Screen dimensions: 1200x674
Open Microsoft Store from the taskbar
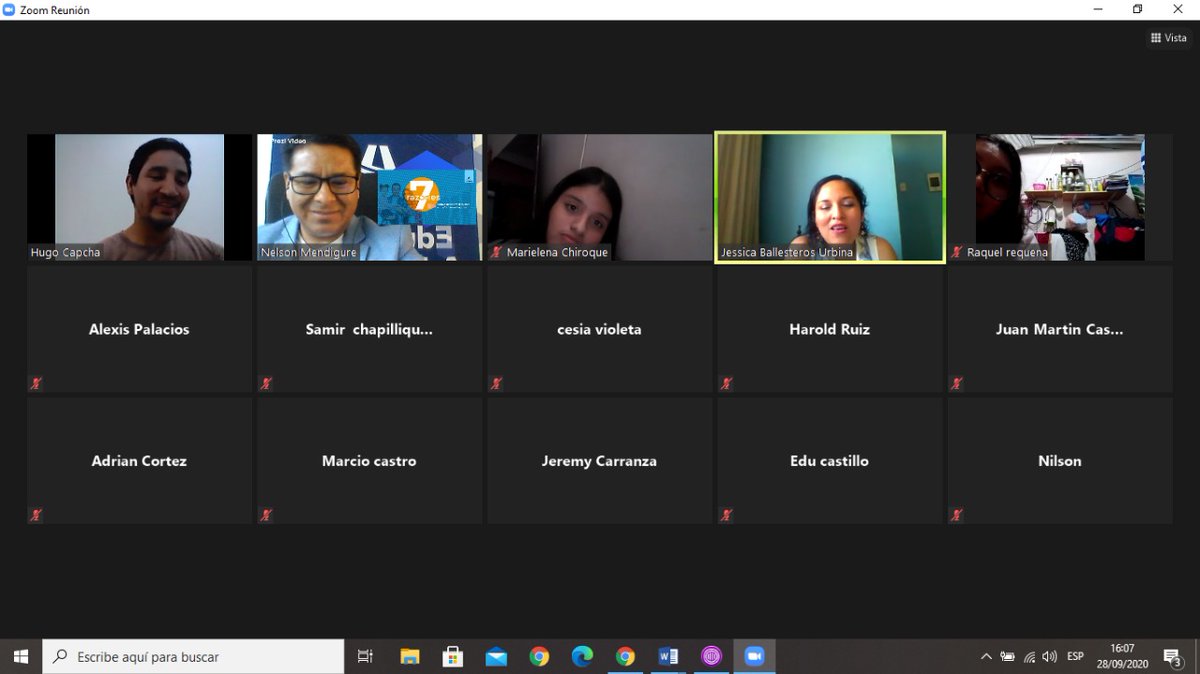pos(453,656)
